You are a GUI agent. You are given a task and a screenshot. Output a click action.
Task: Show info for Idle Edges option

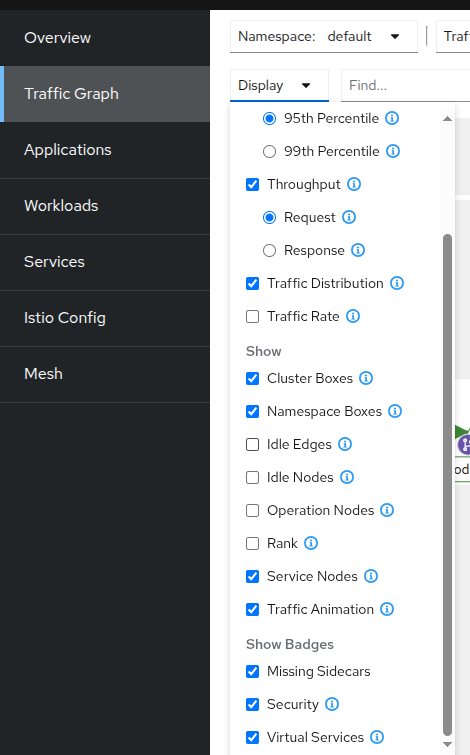[345, 444]
